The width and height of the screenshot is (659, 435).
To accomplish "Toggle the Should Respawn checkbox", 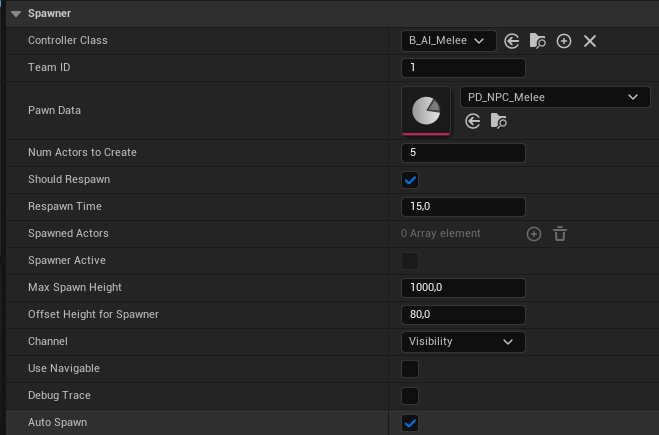I will click(x=410, y=180).
